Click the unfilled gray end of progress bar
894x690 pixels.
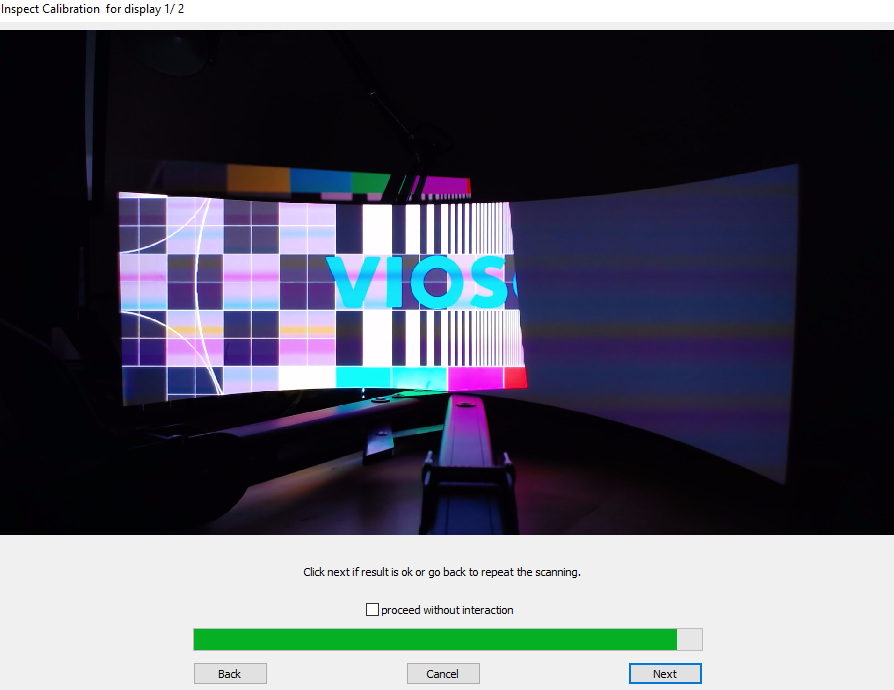(690, 640)
